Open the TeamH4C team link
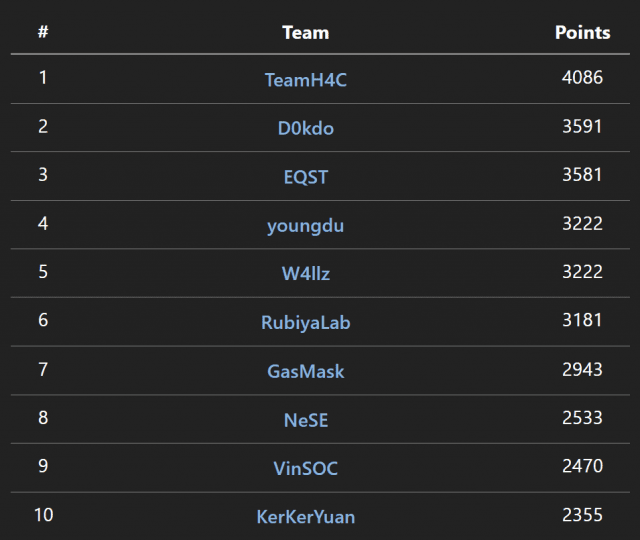Viewport: 640px width, 540px height. (305, 80)
